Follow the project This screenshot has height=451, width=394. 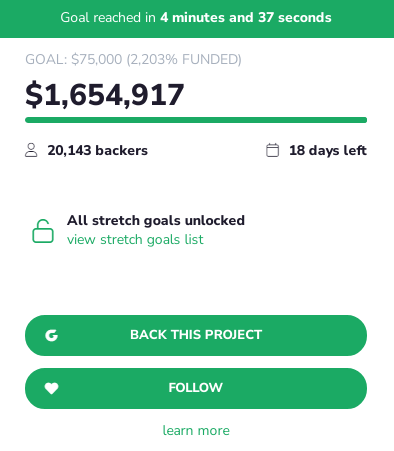pos(196,388)
